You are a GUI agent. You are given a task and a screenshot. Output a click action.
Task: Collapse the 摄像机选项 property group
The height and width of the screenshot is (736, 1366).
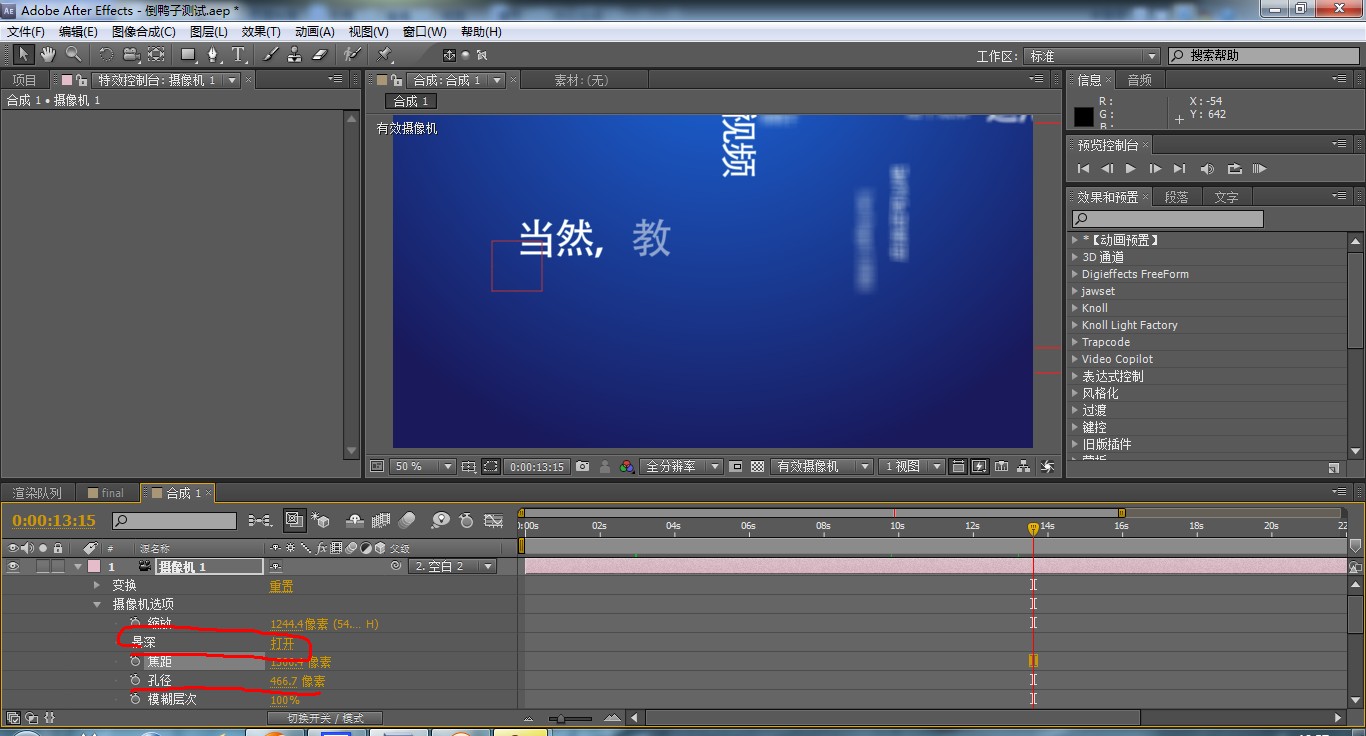click(x=97, y=604)
